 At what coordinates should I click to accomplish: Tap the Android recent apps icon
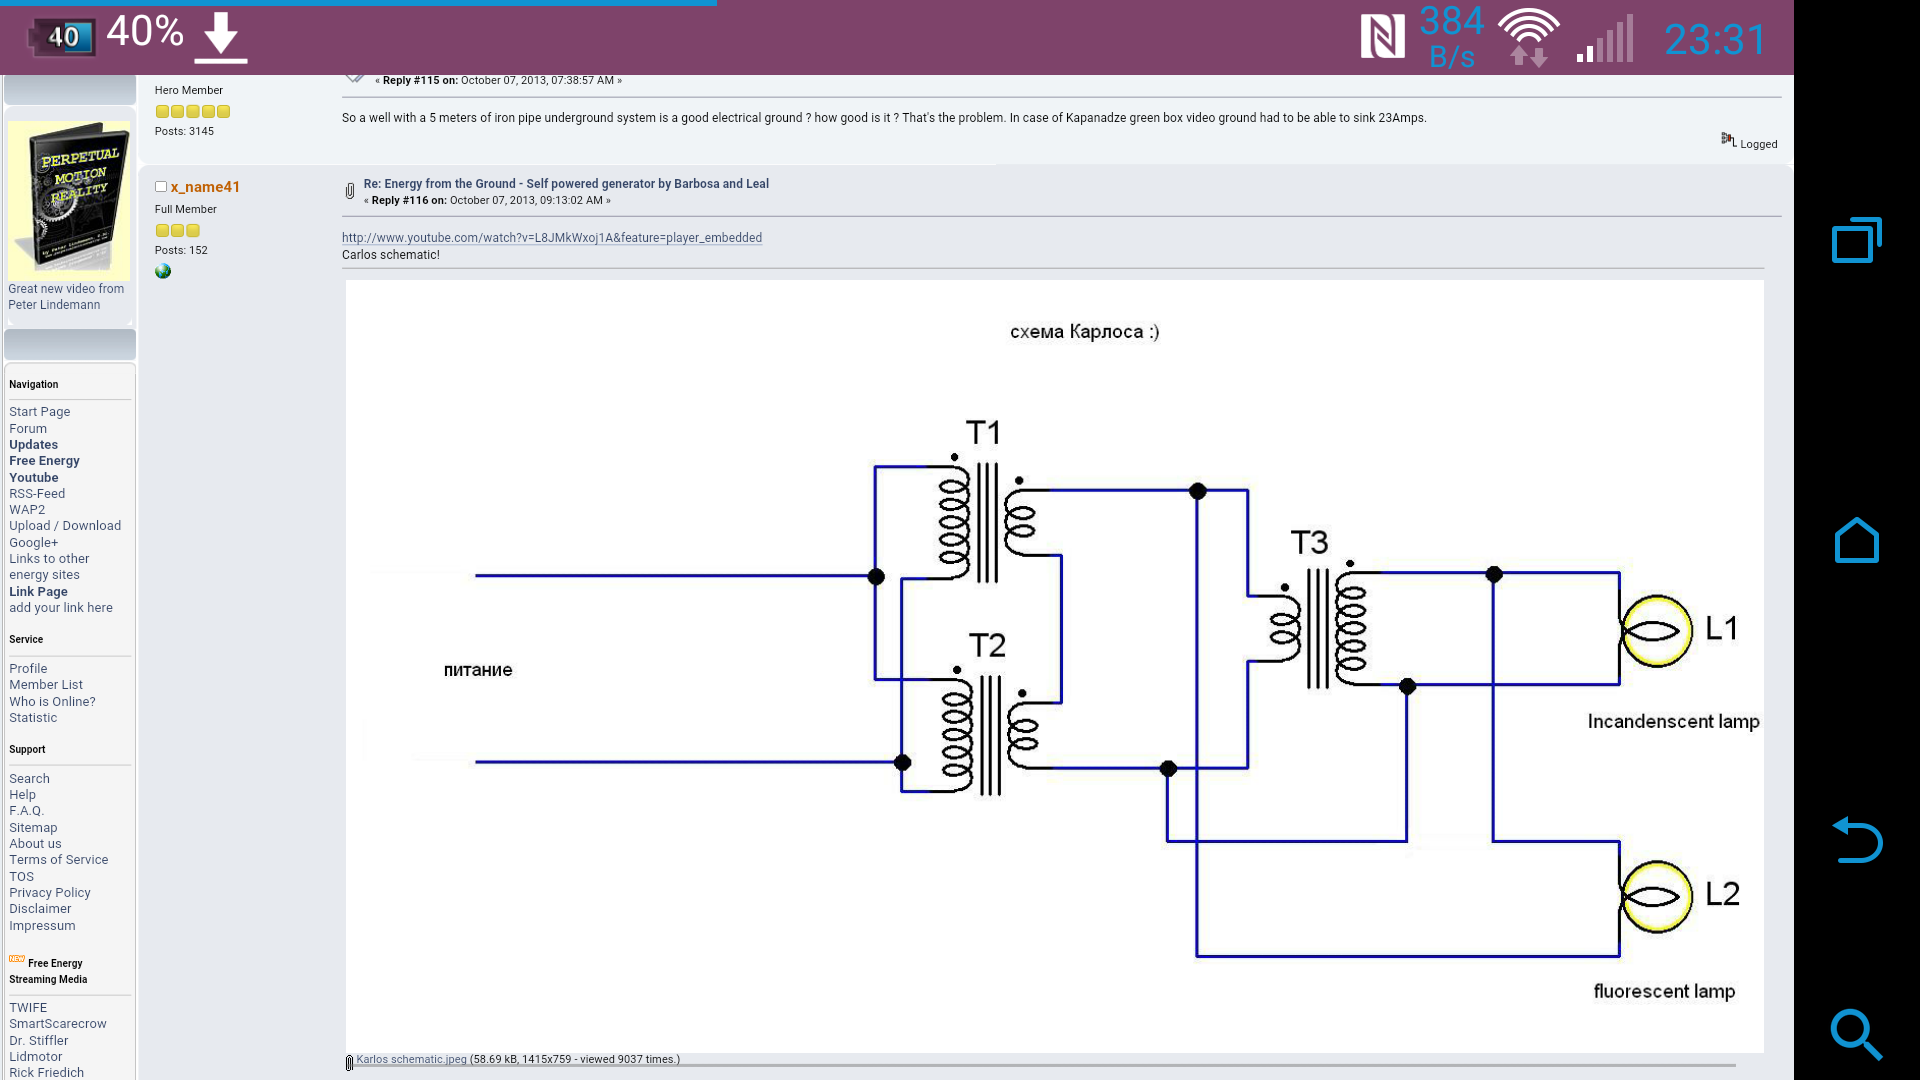tap(1856, 240)
